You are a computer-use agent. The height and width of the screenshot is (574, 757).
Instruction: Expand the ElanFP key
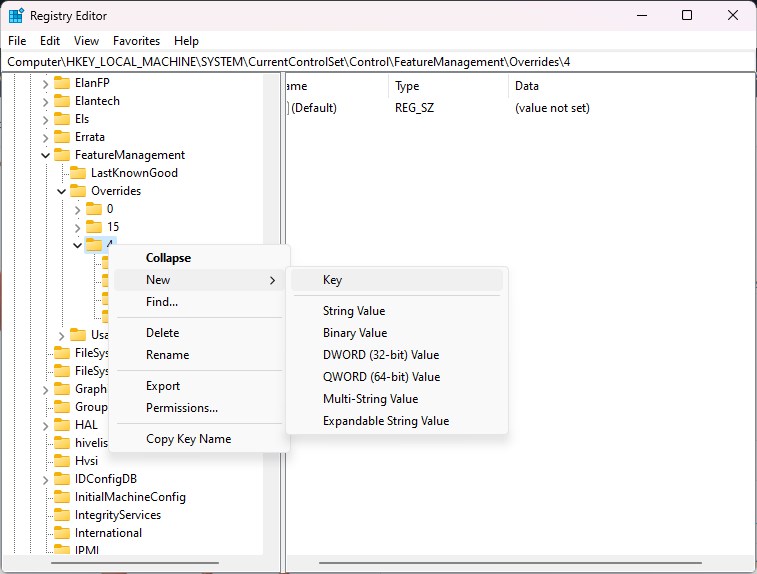point(45,84)
